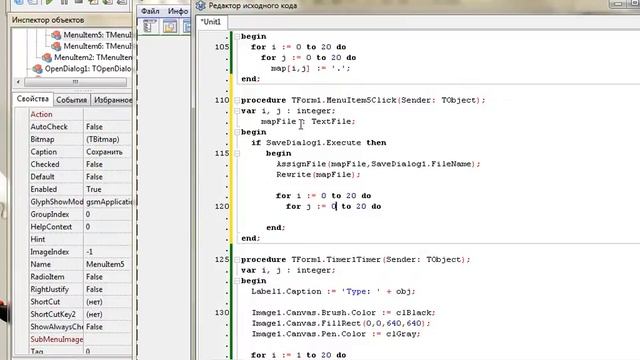The width and height of the screenshot is (640, 360).
Task: Switch to the Свойства tab
Action: click(x=33, y=99)
